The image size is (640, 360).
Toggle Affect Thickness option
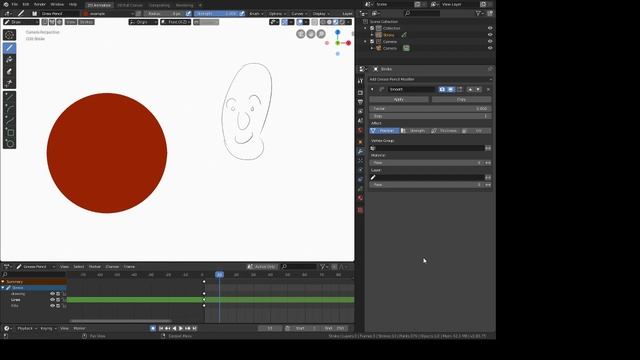tap(446, 131)
